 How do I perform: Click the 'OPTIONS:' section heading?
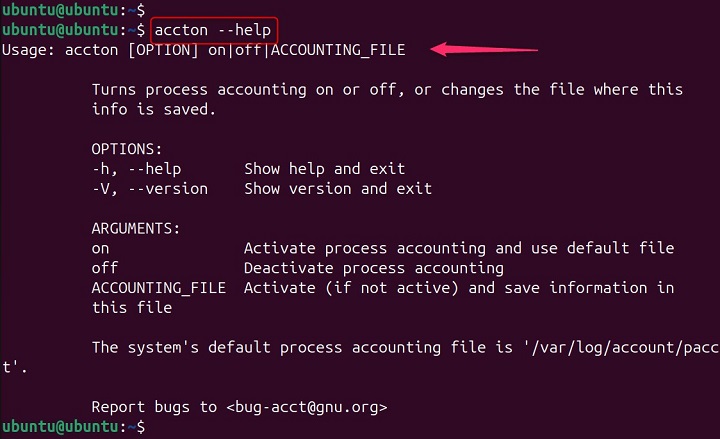pyautogui.click(x=127, y=149)
